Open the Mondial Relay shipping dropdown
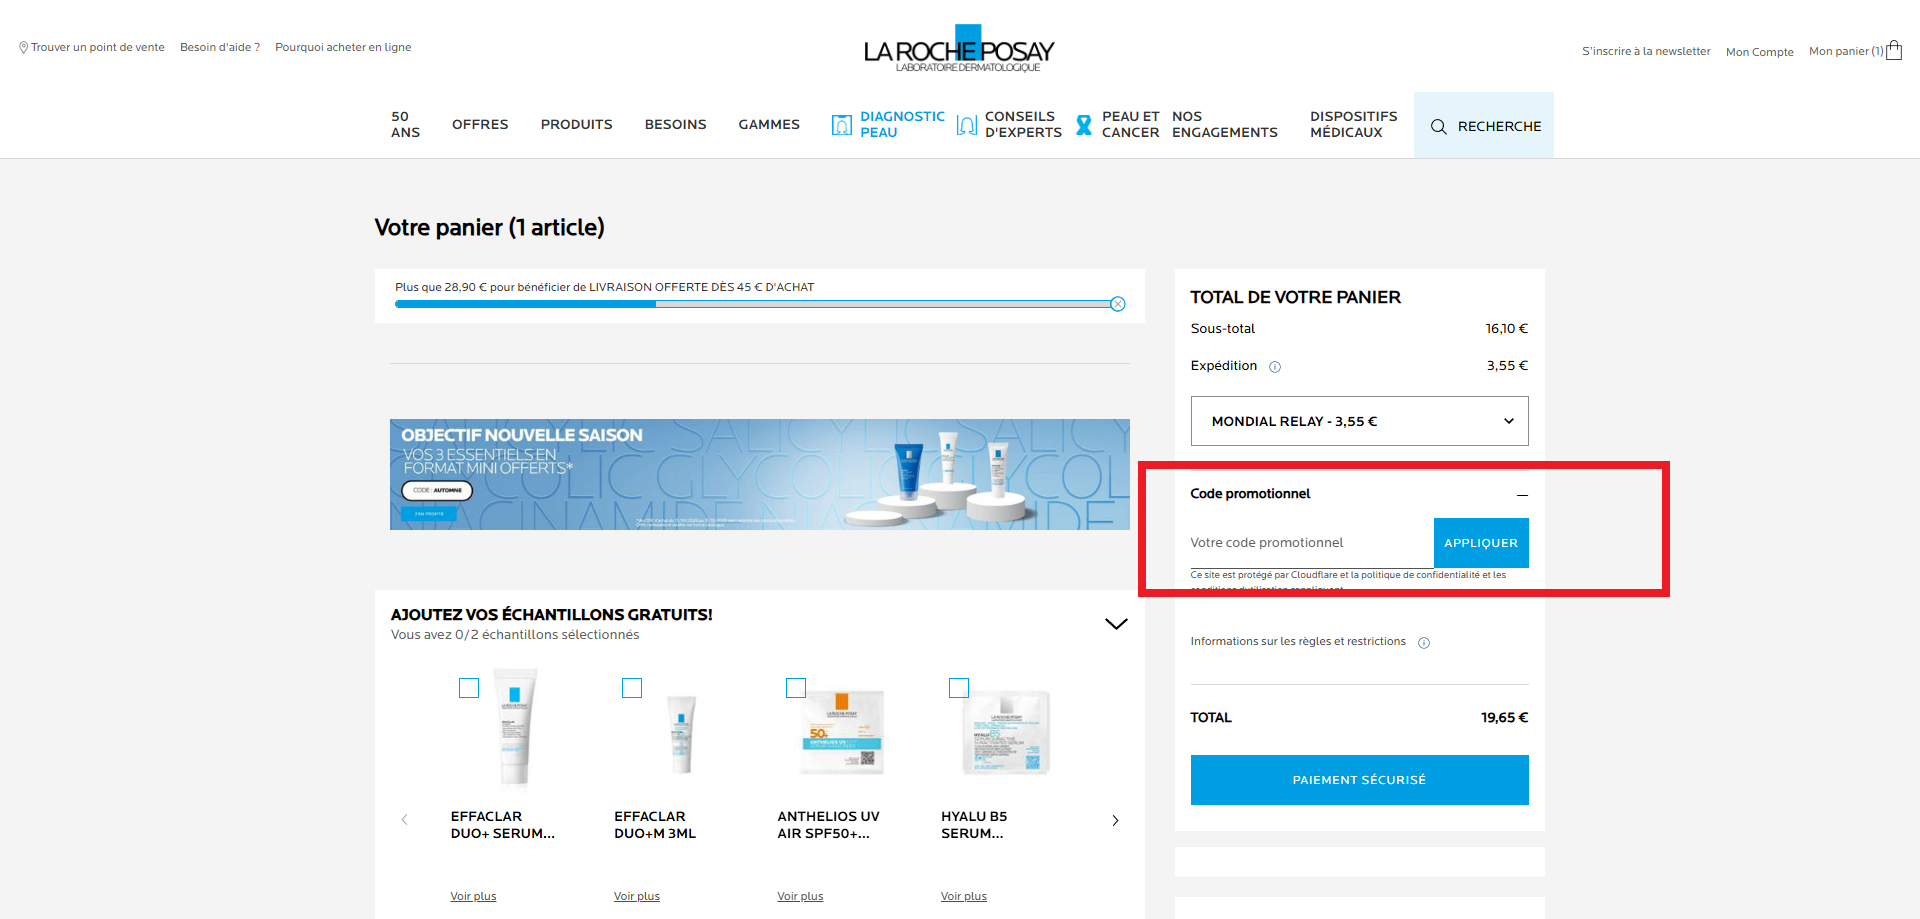Image resolution: width=1920 pixels, height=919 pixels. click(x=1359, y=421)
